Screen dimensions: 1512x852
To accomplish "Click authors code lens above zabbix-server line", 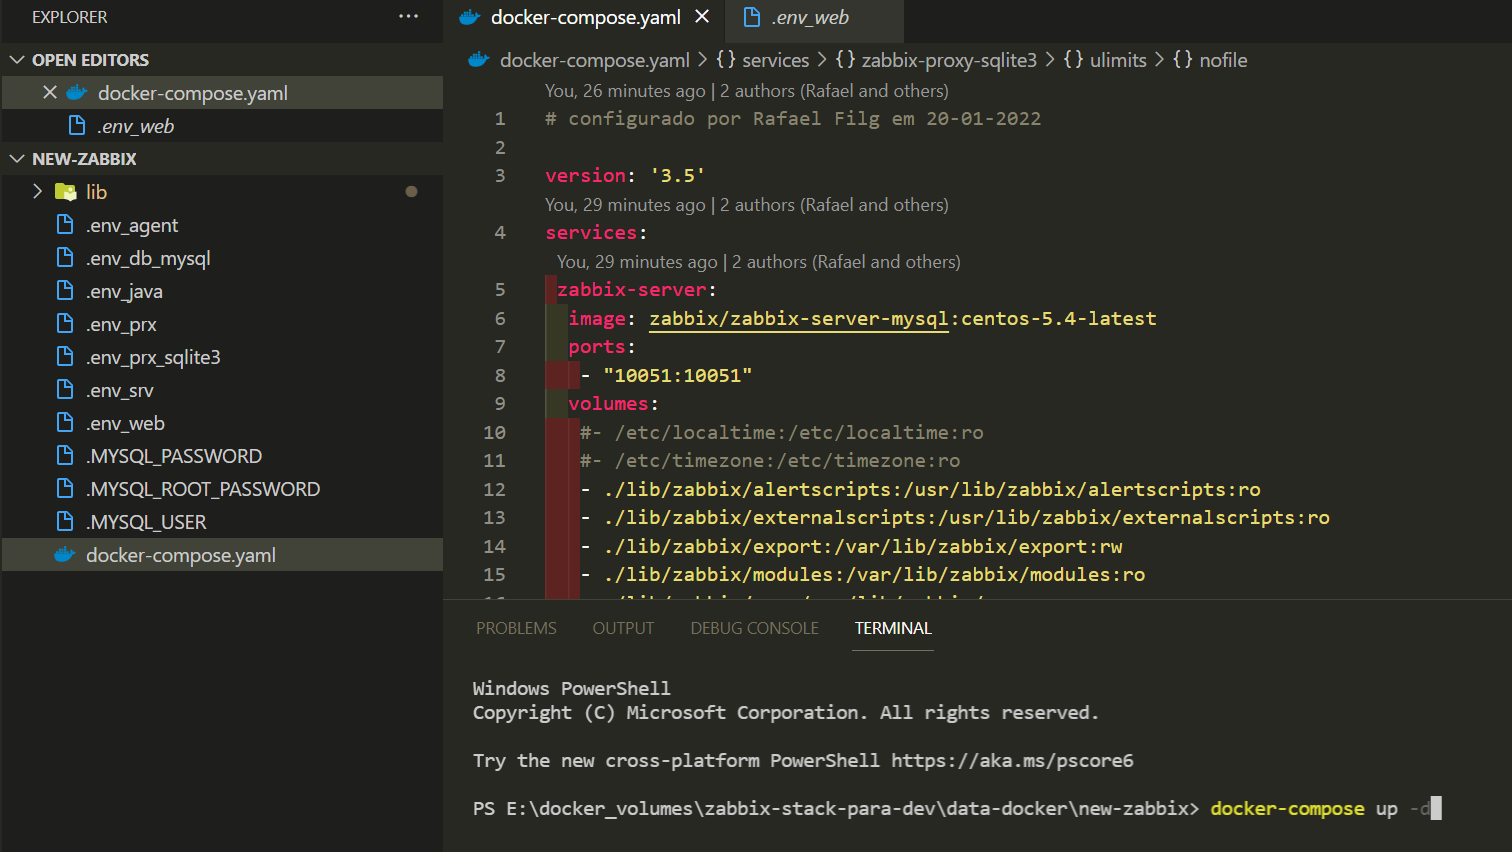I will tap(758, 262).
